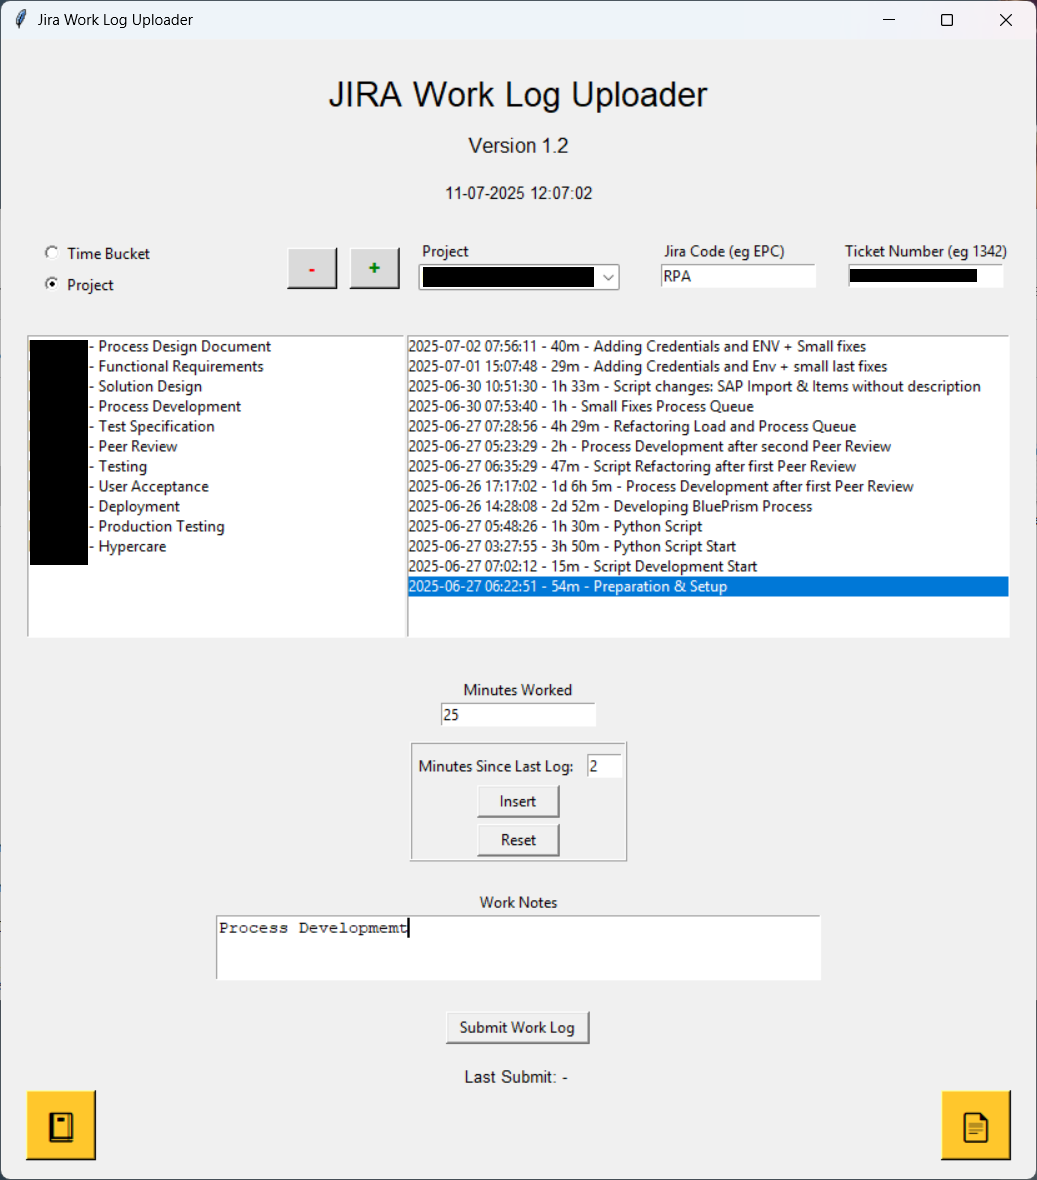Open the Project dropdown
Viewport: 1037px width, 1180px height.
607,277
